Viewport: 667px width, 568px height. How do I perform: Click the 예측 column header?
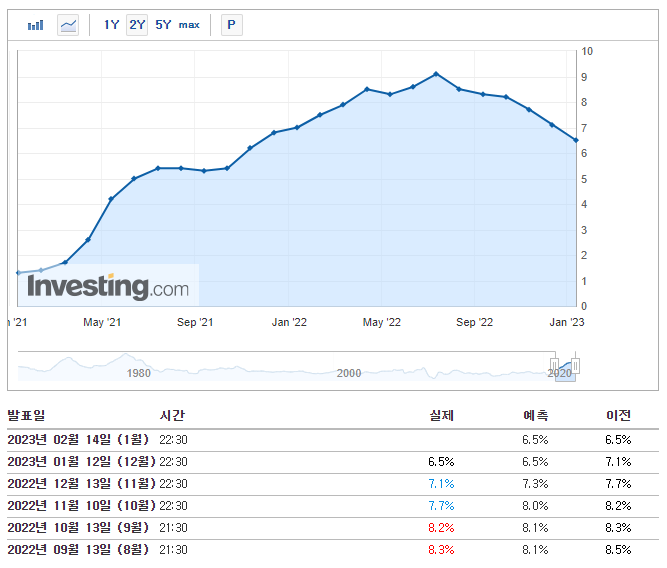(x=536, y=415)
